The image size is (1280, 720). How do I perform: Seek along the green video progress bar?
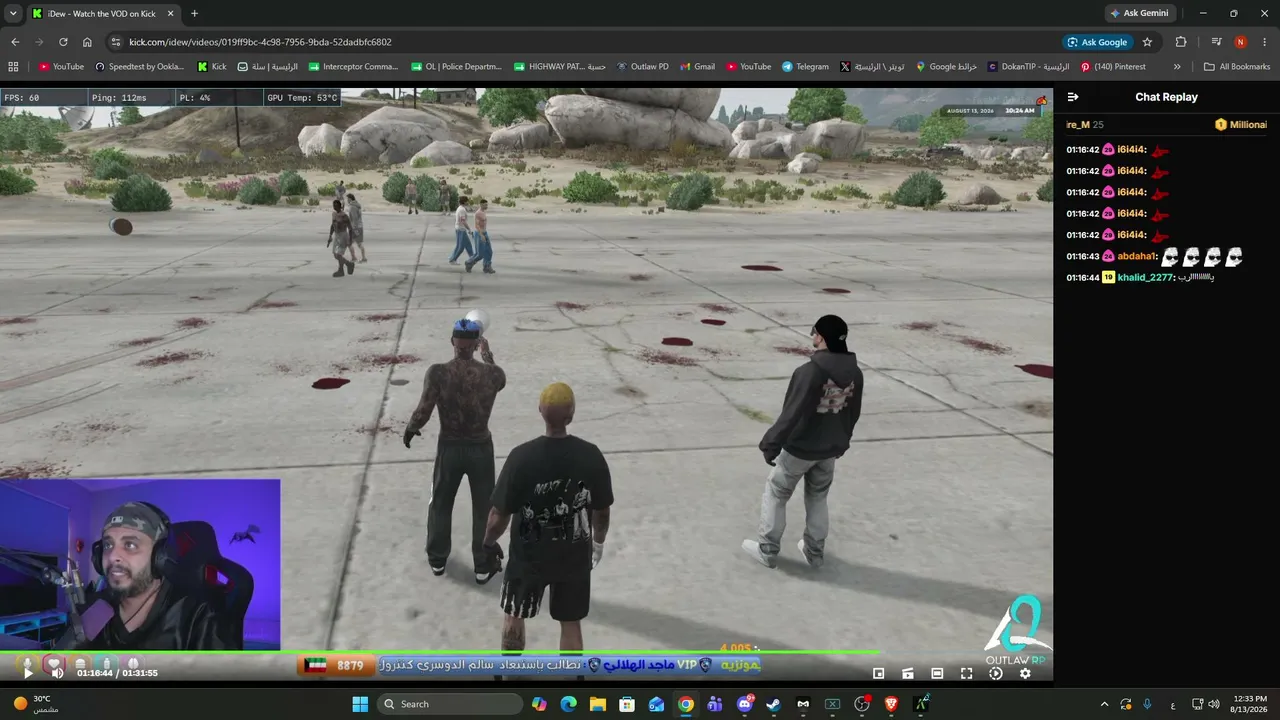[x=526, y=654]
